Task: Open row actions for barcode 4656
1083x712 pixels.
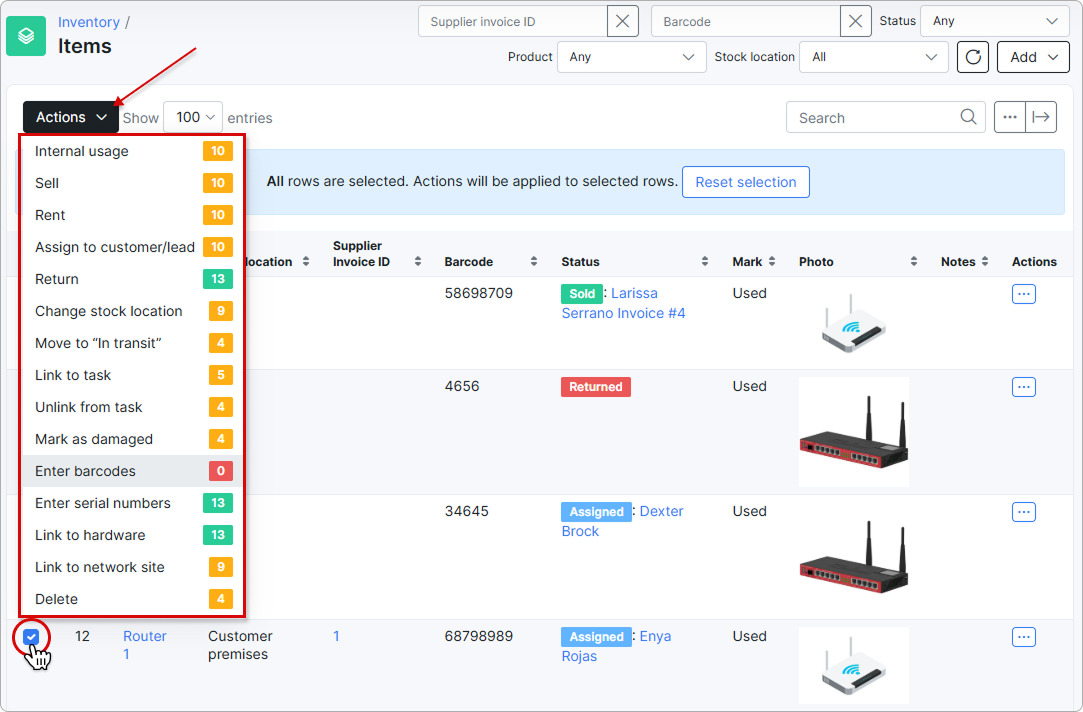Action: pos(1024,387)
